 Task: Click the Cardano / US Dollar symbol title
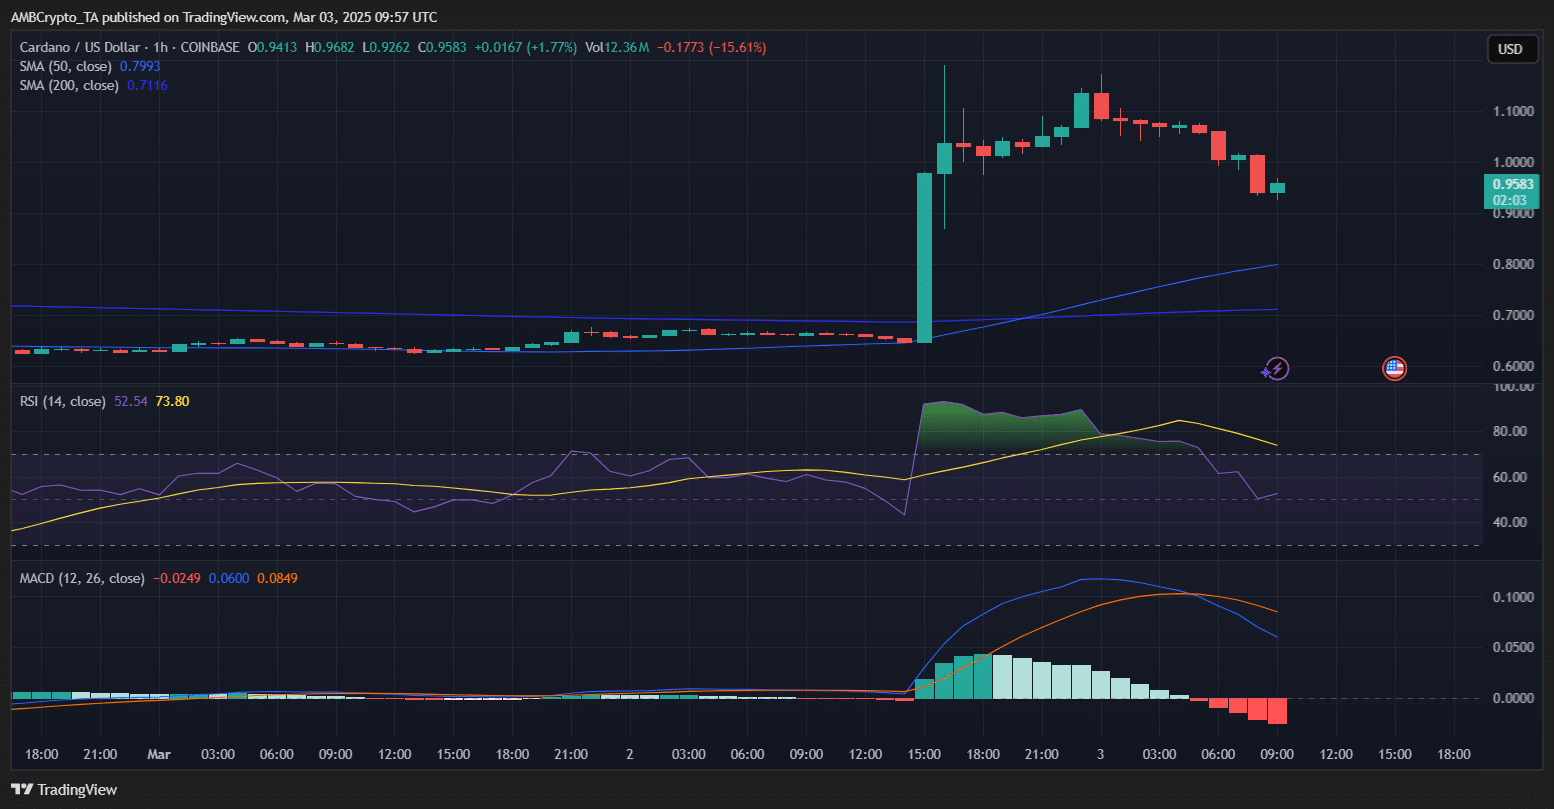(x=82, y=47)
